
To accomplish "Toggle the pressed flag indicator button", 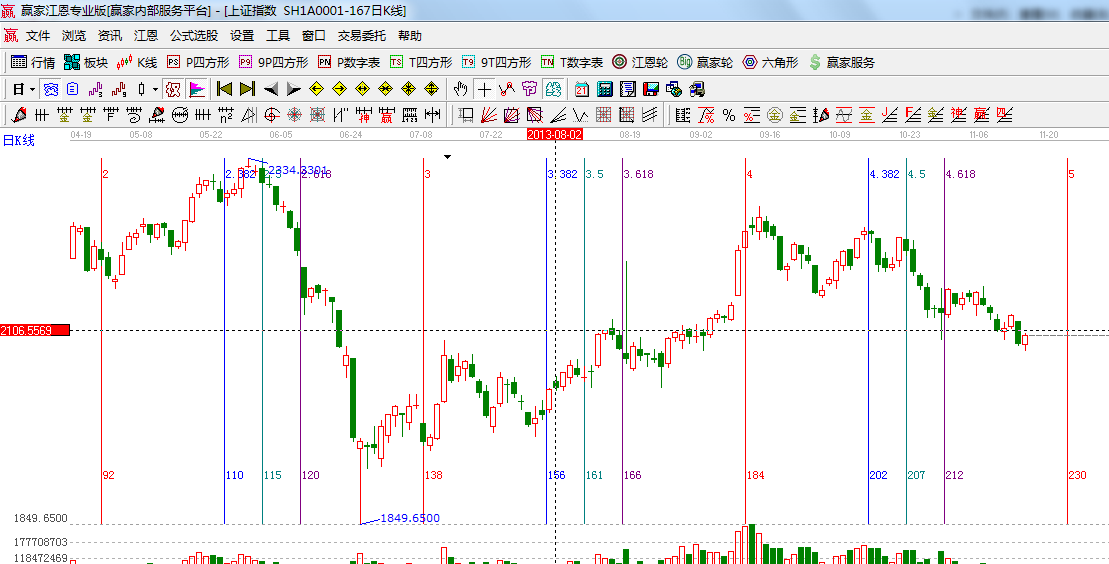I will click(x=197, y=89).
